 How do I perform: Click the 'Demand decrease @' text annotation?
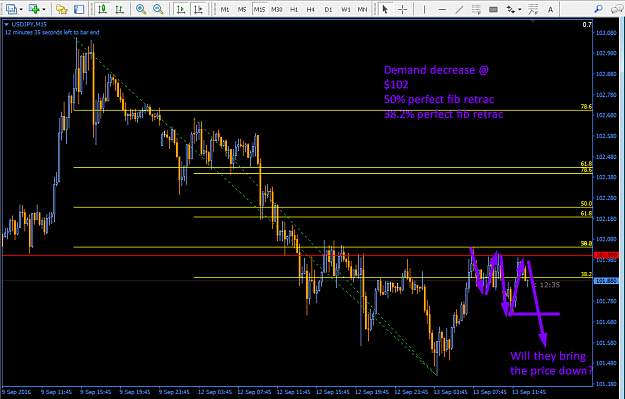pyautogui.click(x=436, y=70)
